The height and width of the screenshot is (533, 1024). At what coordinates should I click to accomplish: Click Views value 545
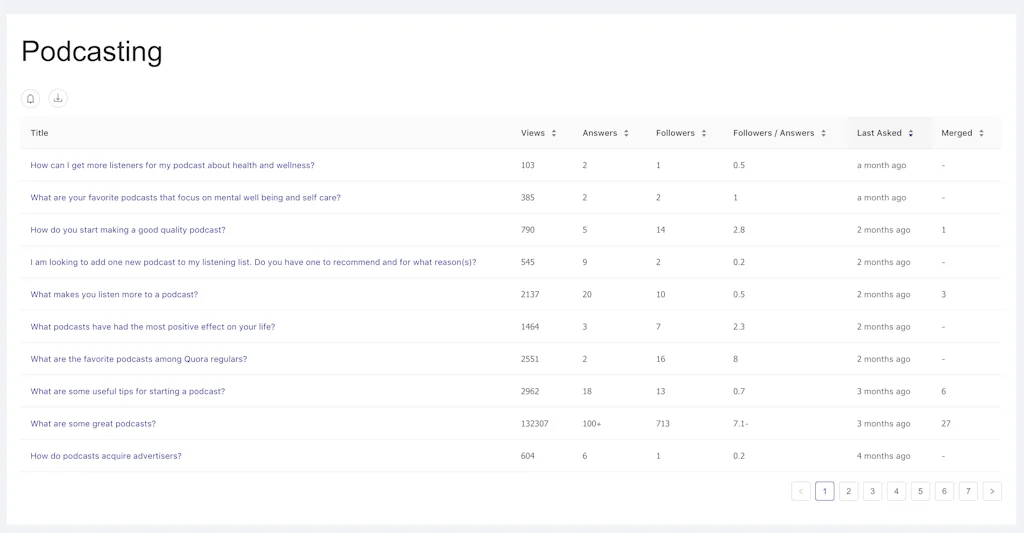tap(528, 262)
